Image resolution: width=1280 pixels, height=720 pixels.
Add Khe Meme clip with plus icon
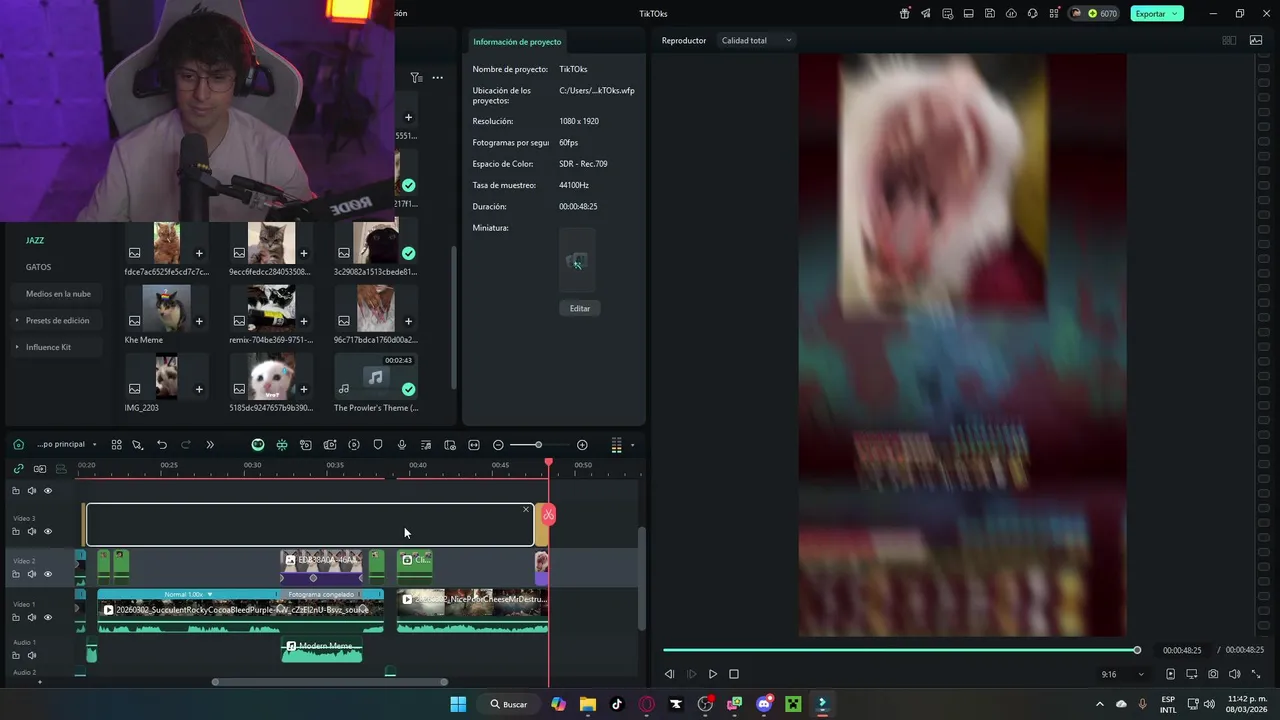[199, 321]
